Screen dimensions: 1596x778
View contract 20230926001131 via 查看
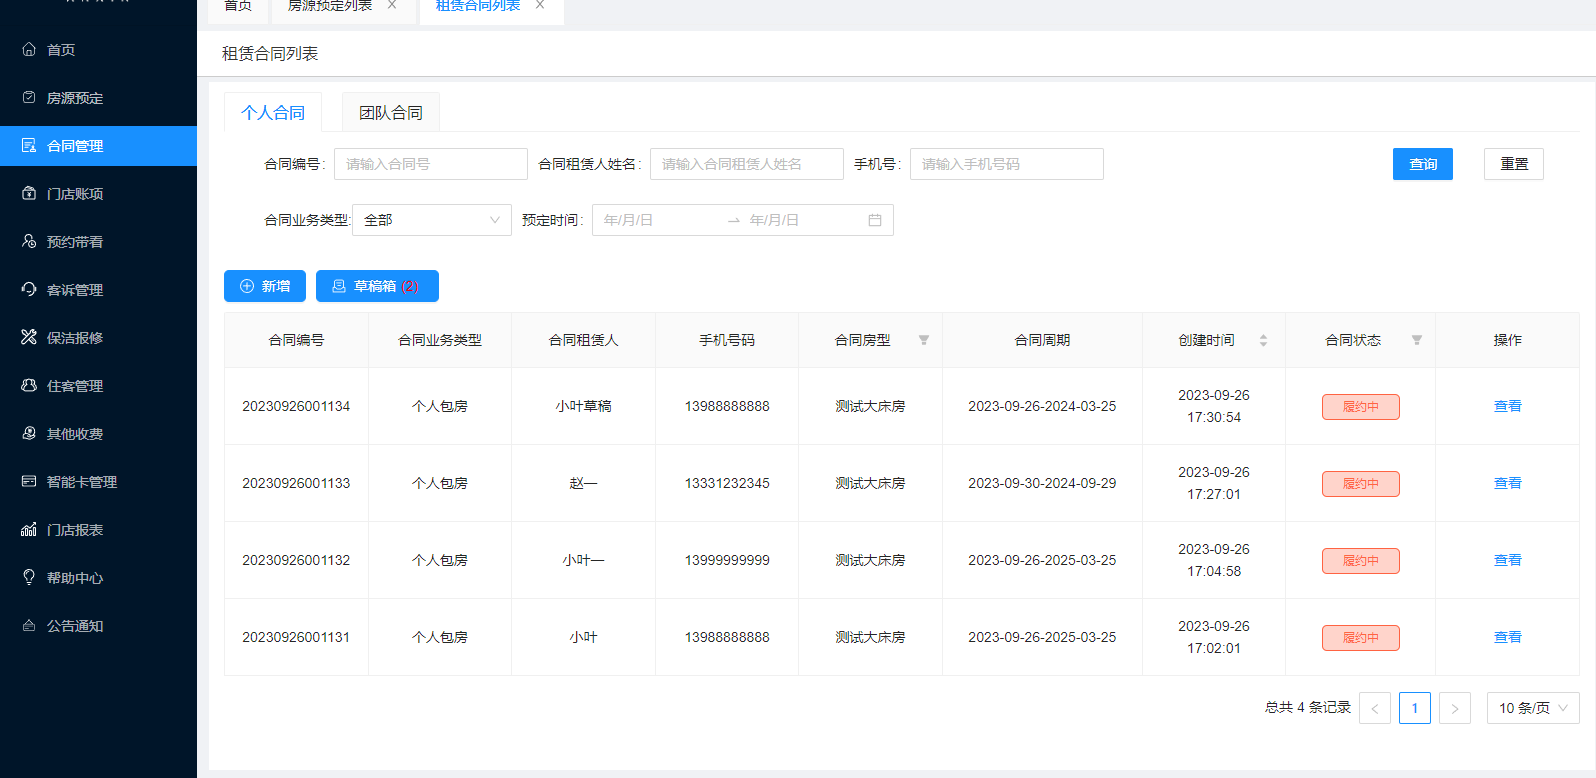click(1508, 637)
